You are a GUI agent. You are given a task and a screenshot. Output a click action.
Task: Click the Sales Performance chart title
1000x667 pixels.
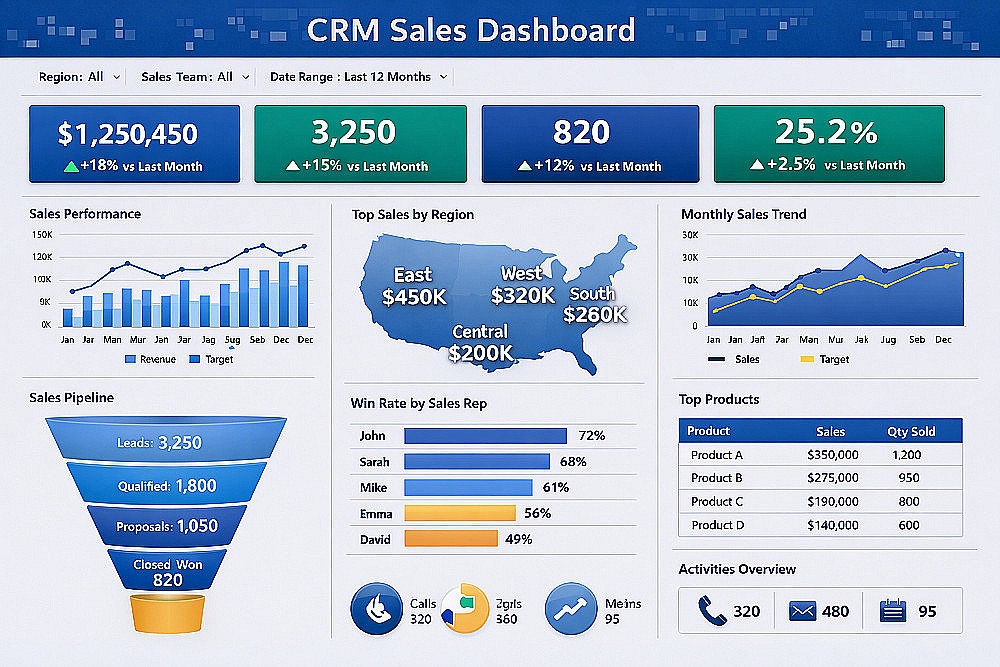pyautogui.click(x=85, y=214)
